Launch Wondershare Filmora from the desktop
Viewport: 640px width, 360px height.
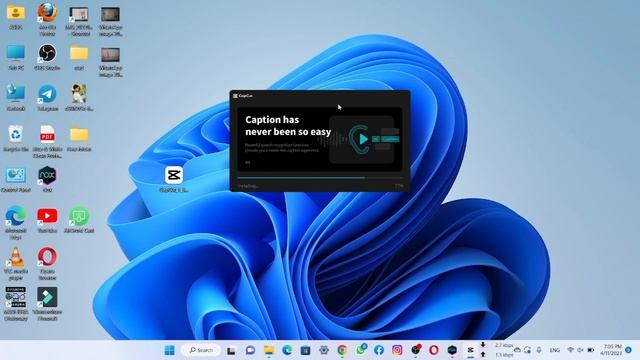coord(47,297)
